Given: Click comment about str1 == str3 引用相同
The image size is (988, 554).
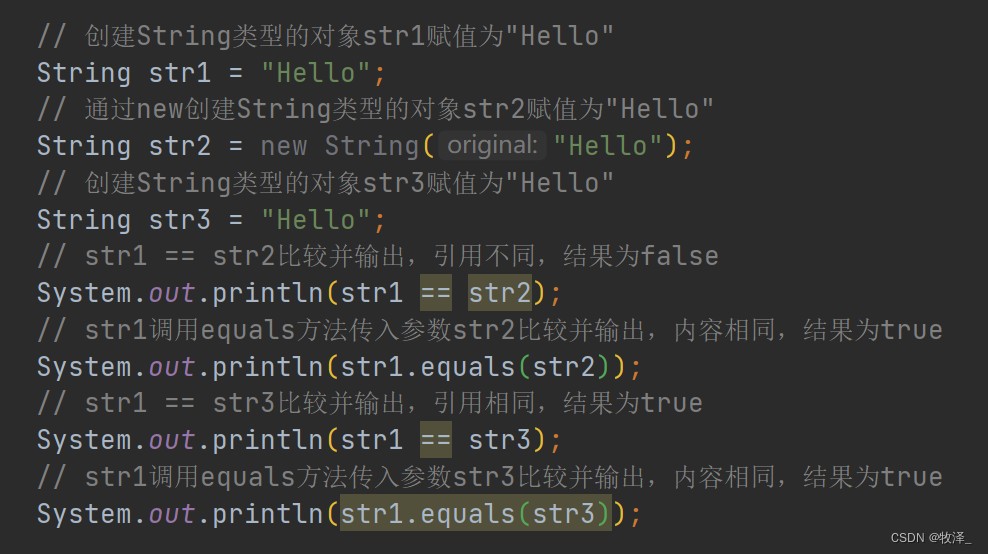Looking at the screenshot, I should tap(370, 404).
